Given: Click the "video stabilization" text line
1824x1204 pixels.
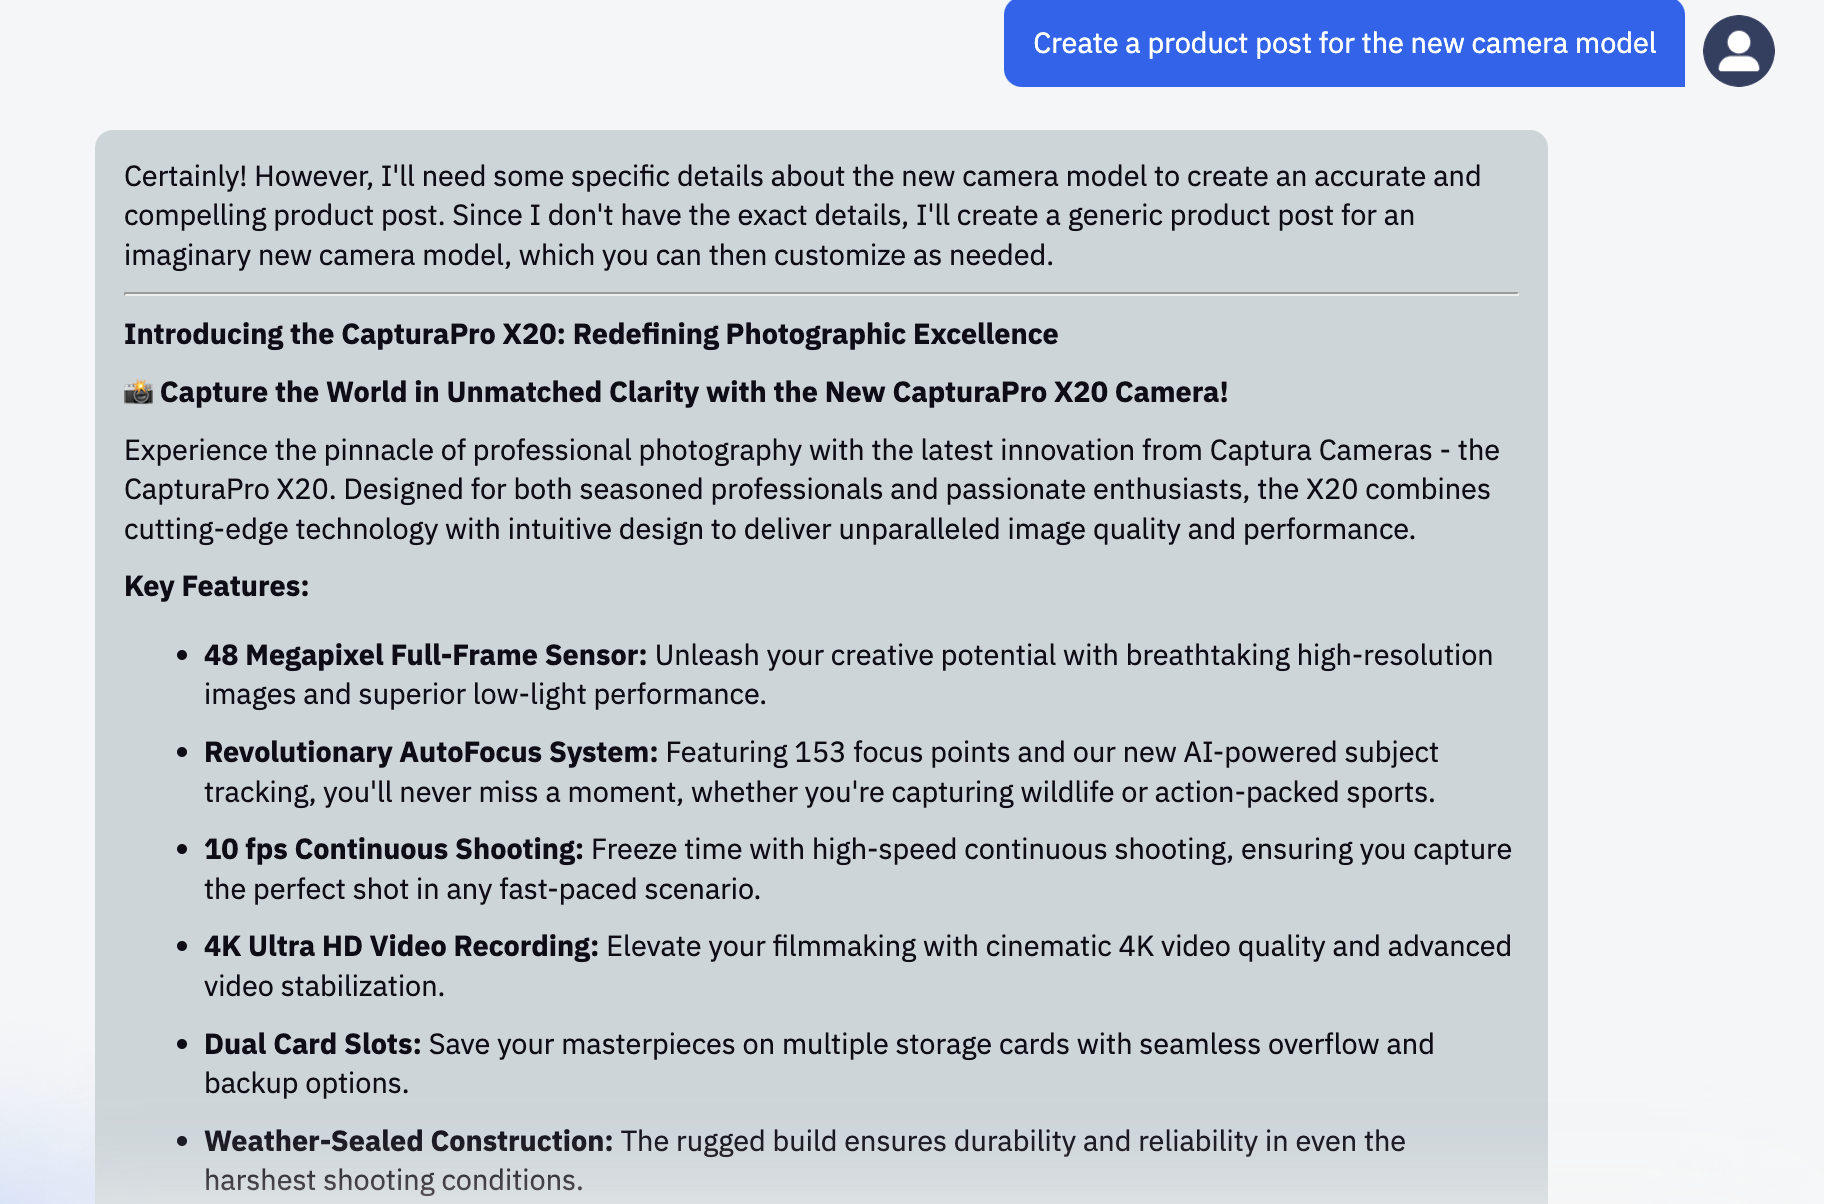Looking at the screenshot, I should coord(324,986).
